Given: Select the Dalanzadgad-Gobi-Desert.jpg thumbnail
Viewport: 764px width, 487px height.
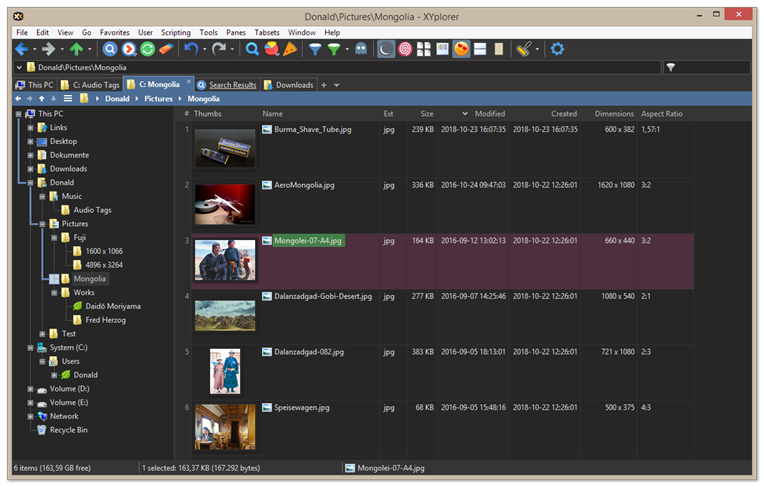Looking at the screenshot, I should (x=225, y=316).
